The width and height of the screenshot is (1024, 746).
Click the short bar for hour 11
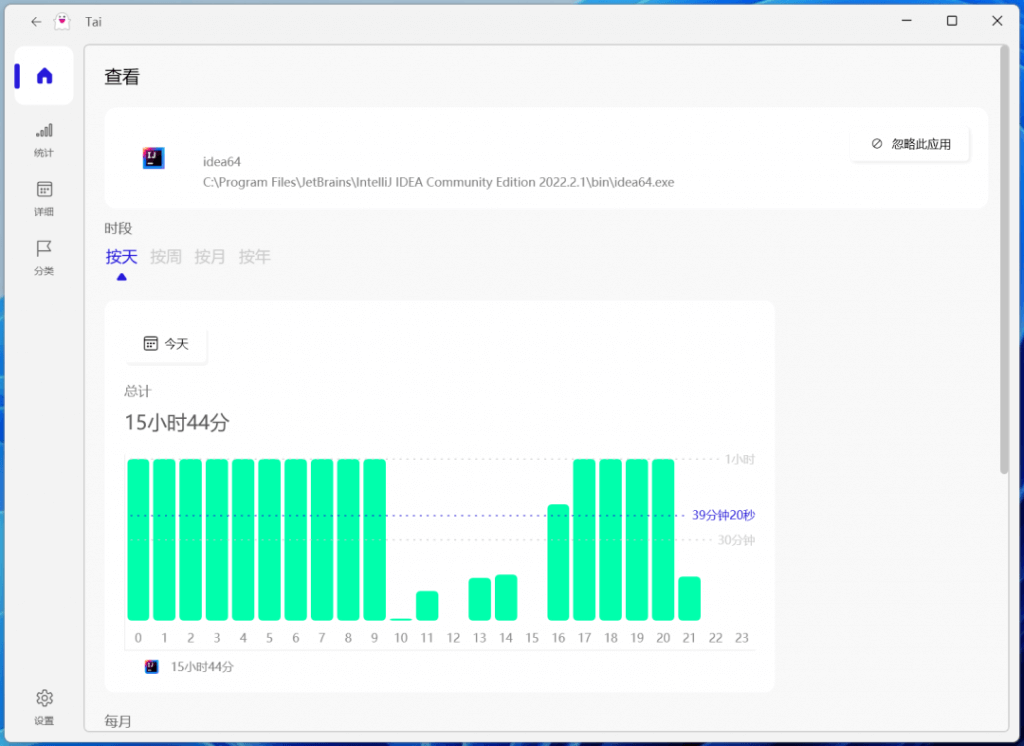point(427,606)
